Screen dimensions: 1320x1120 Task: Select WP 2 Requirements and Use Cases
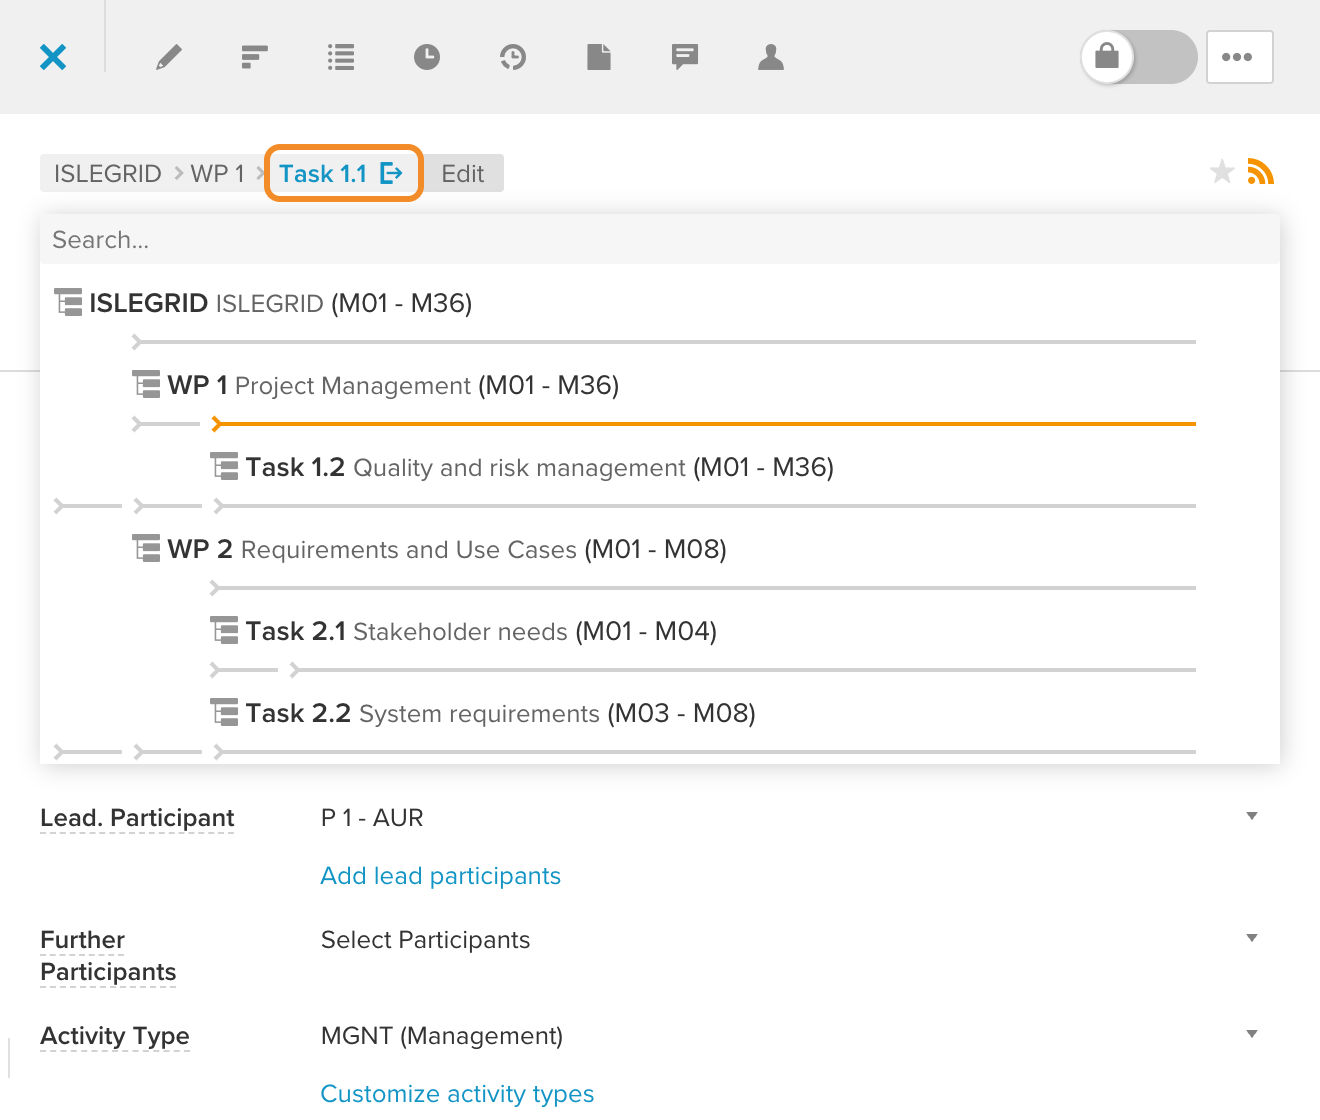[x=430, y=549]
